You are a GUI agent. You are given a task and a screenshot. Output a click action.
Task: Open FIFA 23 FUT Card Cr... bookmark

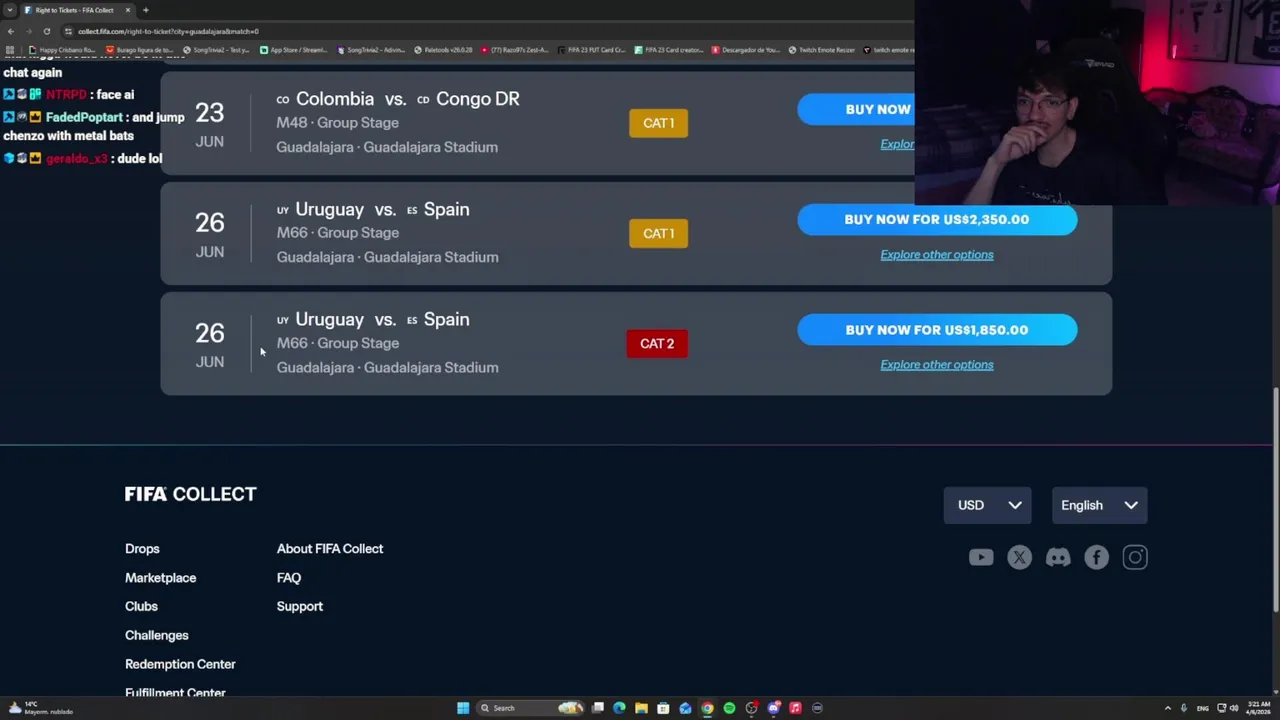tap(591, 50)
